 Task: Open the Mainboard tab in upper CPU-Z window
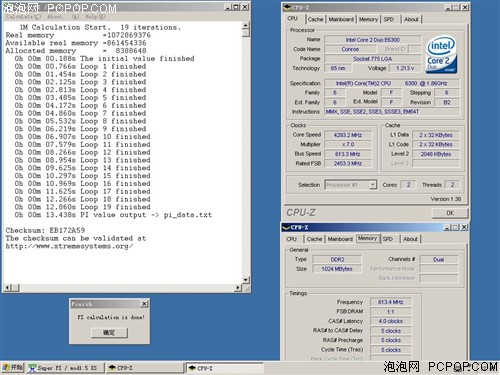[x=341, y=19]
